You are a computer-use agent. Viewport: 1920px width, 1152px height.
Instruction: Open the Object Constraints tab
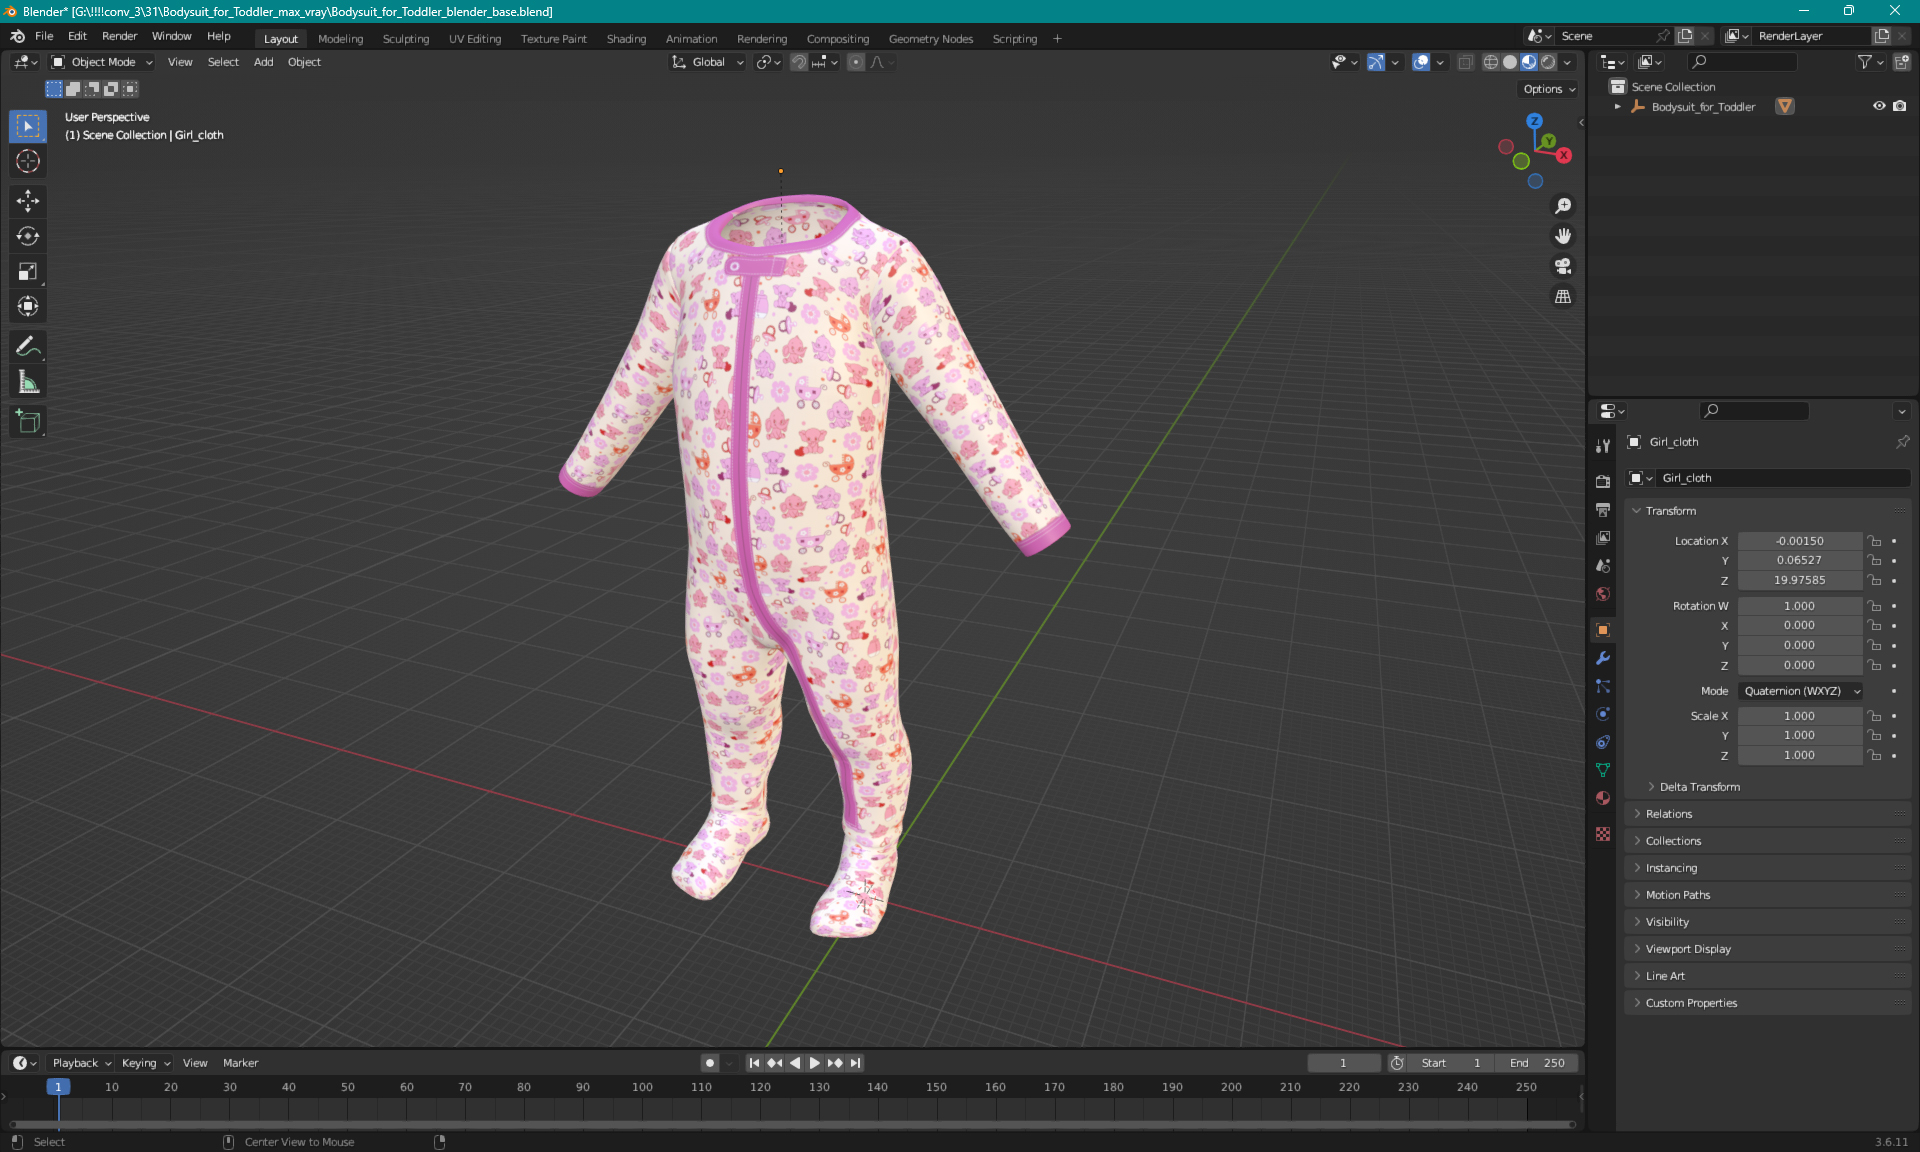pyautogui.click(x=1603, y=742)
